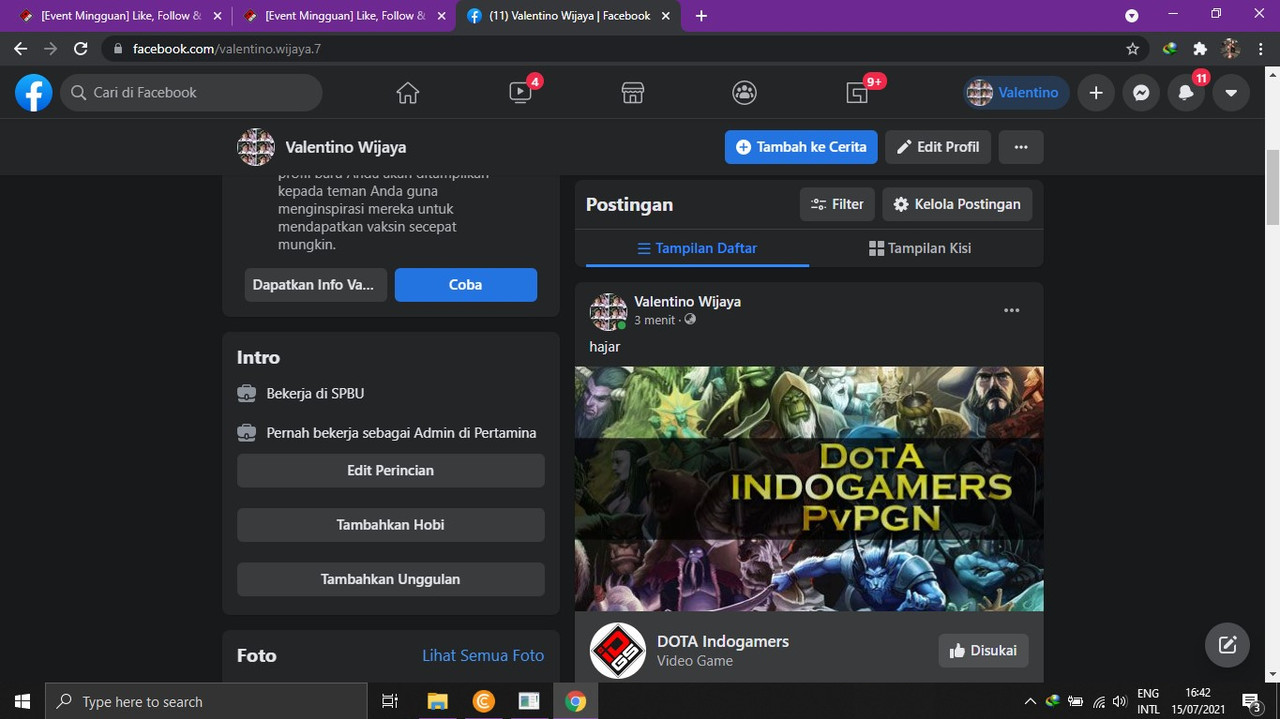Click the browser Back arrow
Screen dimensions: 1280x719
click(21, 48)
